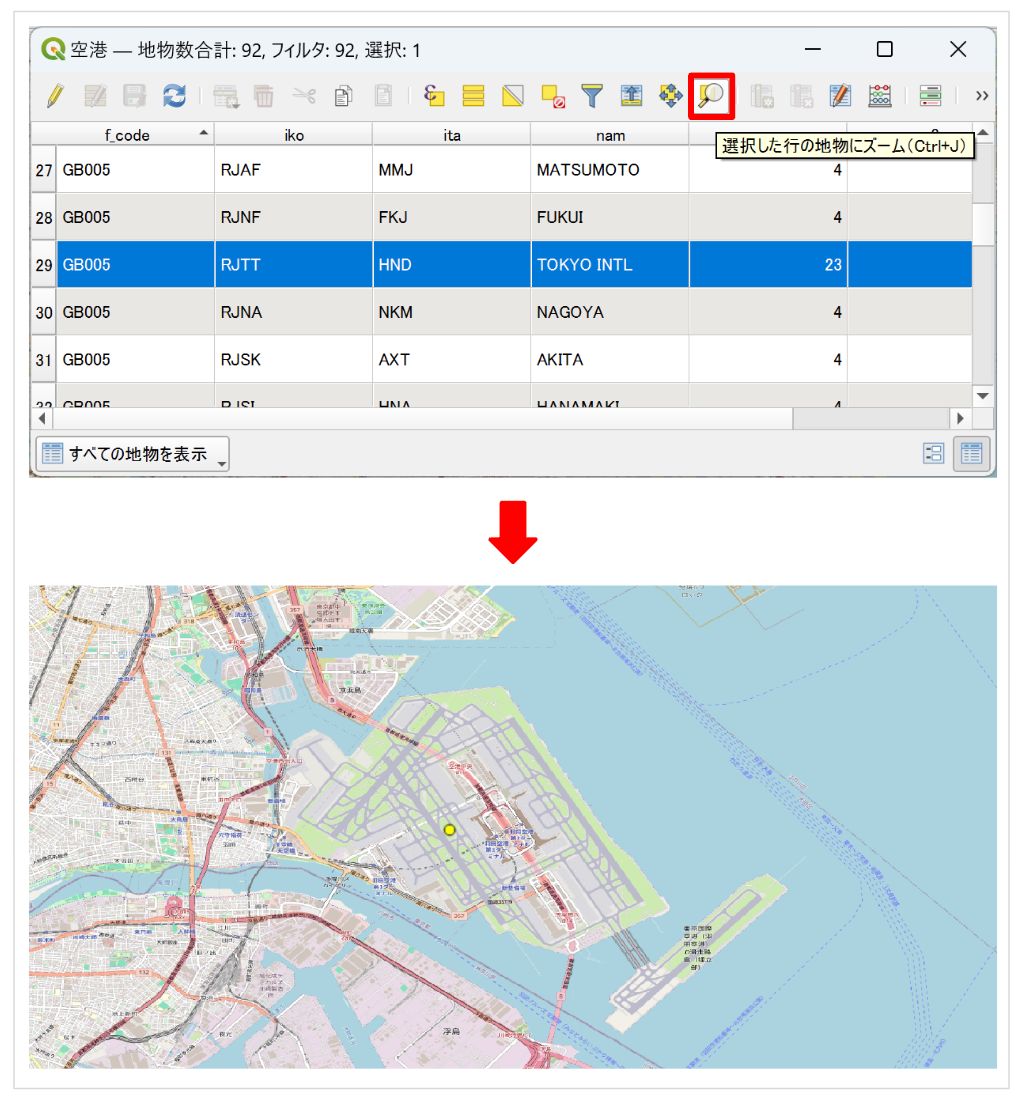This screenshot has width=1024, height=1102.
Task: Click the deselect all features icon
Action: pyautogui.click(x=553, y=96)
